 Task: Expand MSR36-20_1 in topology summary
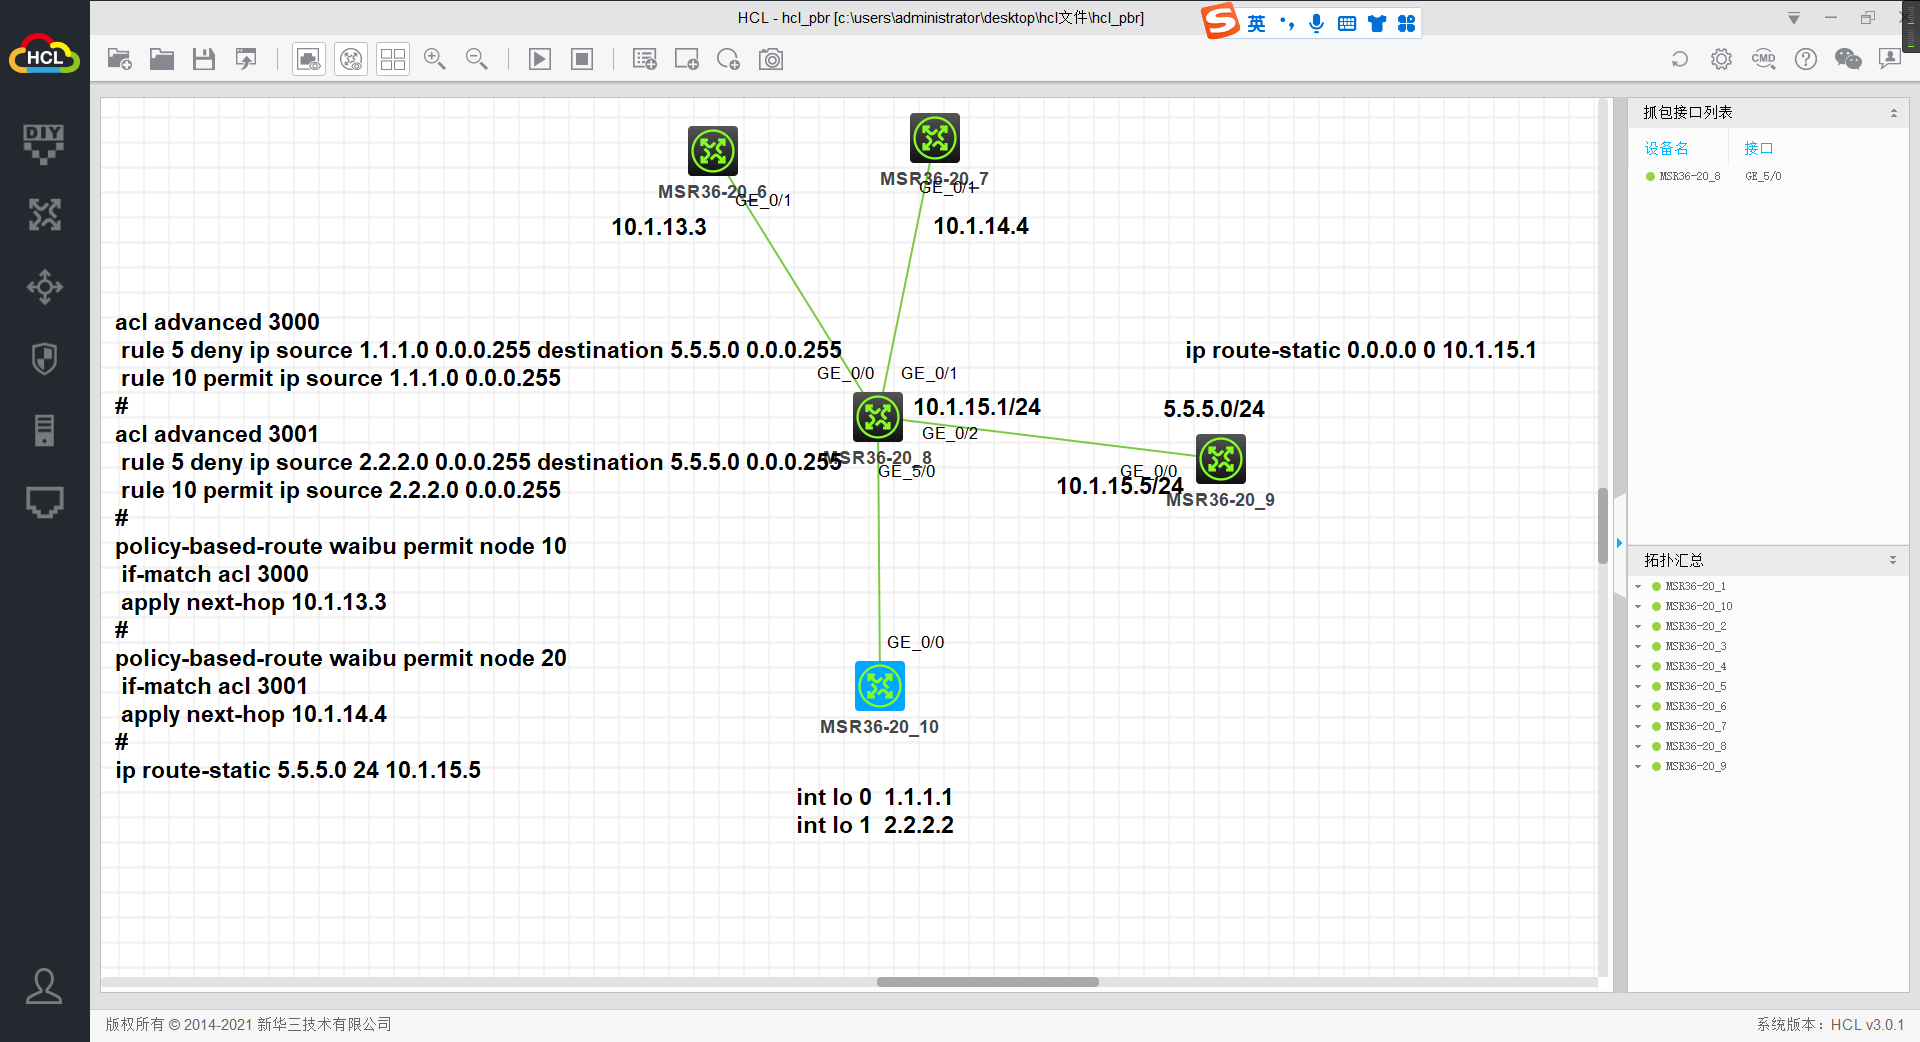(x=1638, y=587)
